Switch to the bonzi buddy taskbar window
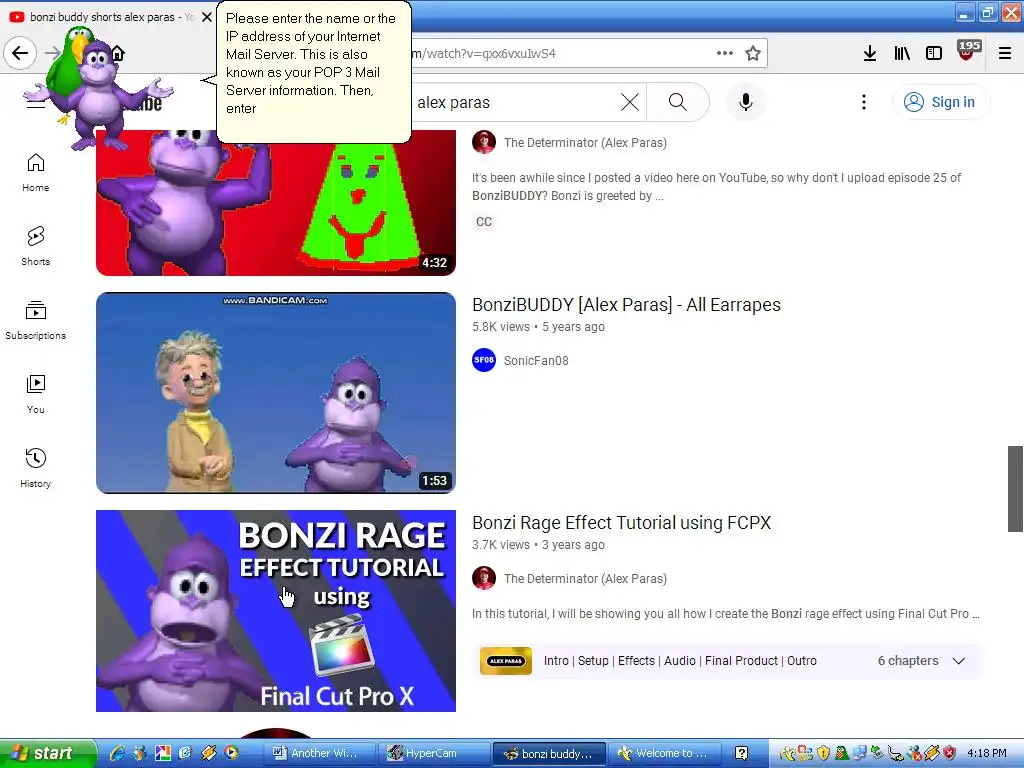The height and width of the screenshot is (768, 1024). (x=549, y=753)
